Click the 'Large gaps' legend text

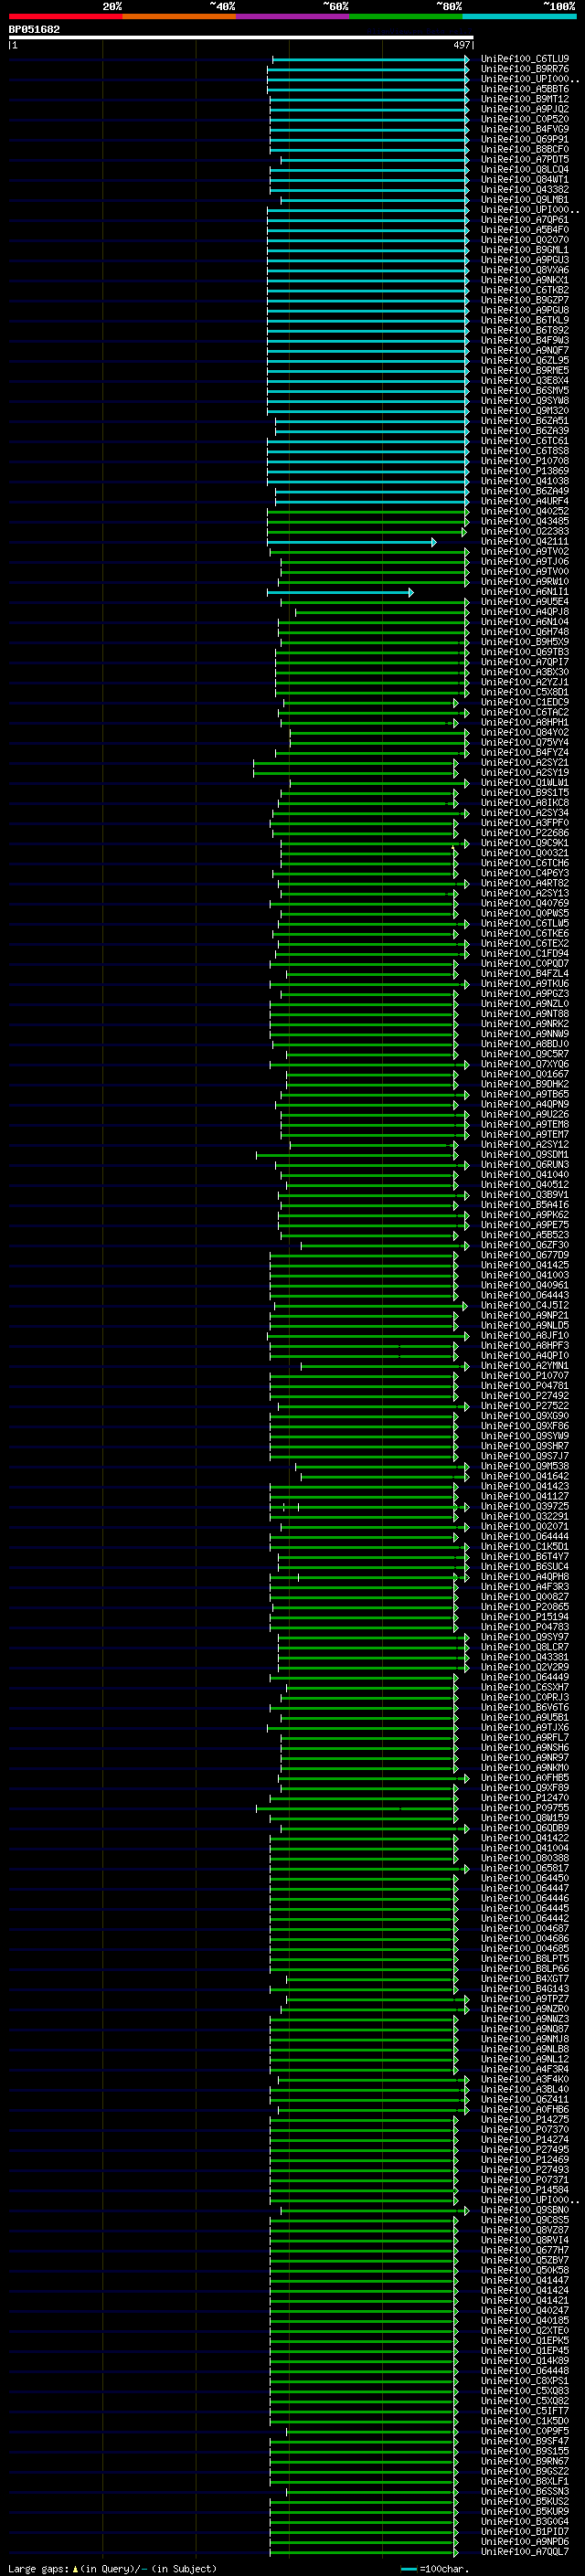click(x=39, y=2568)
